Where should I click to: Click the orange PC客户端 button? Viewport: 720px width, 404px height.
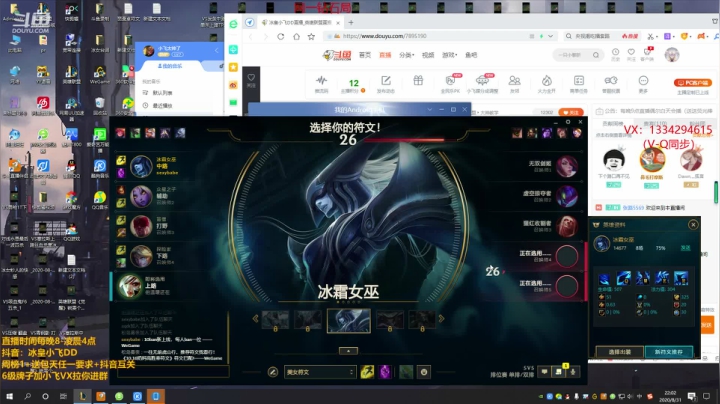(x=692, y=83)
